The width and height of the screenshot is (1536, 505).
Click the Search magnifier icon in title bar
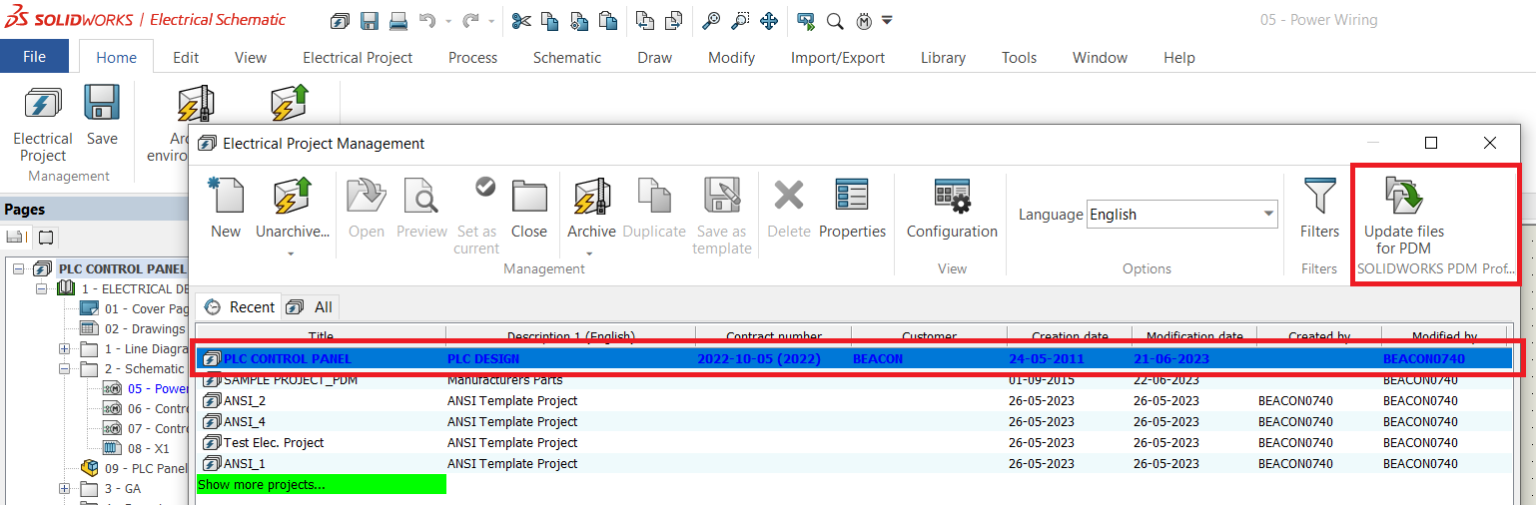coord(835,20)
